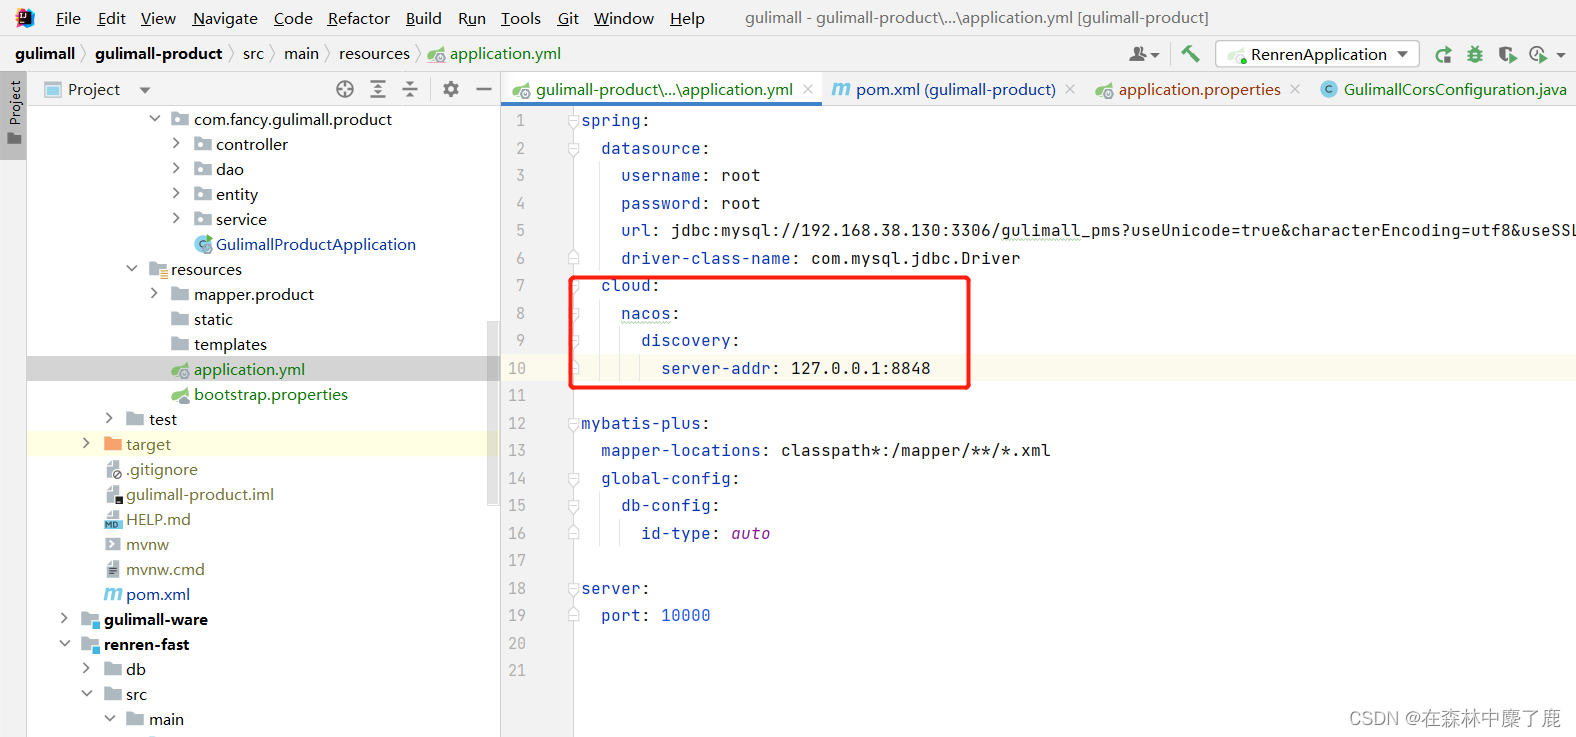Open the Tools menu
The height and width of the screenshot is (737, 1576).
[x=520, y=18]
